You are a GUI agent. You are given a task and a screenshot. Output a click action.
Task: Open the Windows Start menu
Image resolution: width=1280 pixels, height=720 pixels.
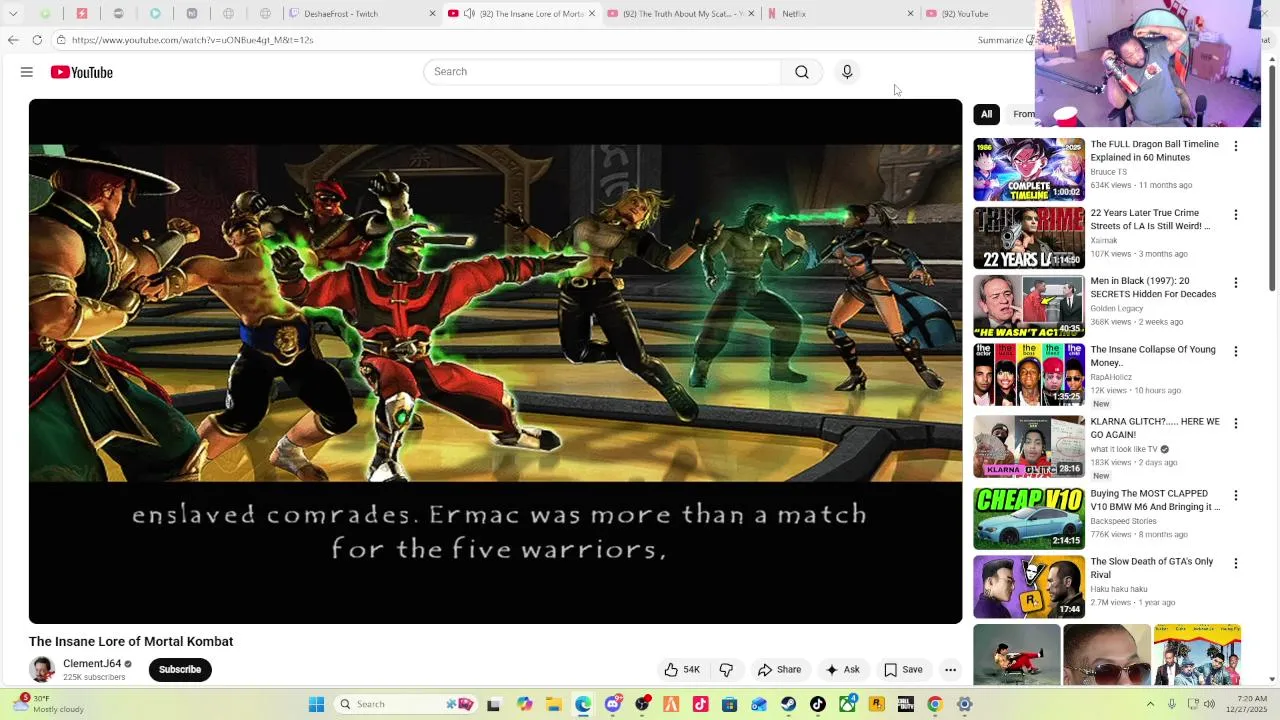pyautogui.click(x=316, y=704)
